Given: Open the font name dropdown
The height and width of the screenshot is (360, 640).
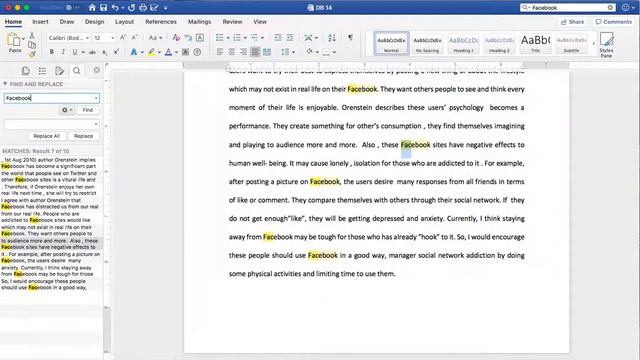Looking at the screenshot, I should pyautogui.click(x=87, y=38).
